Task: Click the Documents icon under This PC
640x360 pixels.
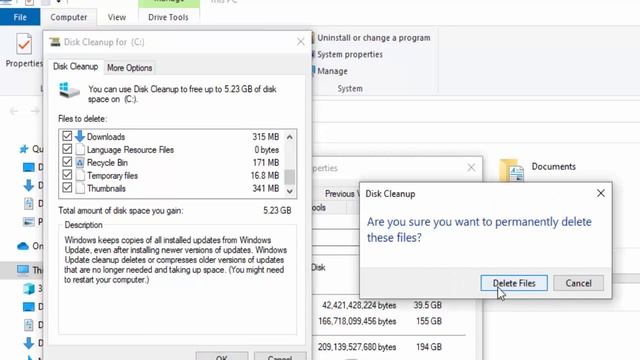Action: tap(29, 325)
